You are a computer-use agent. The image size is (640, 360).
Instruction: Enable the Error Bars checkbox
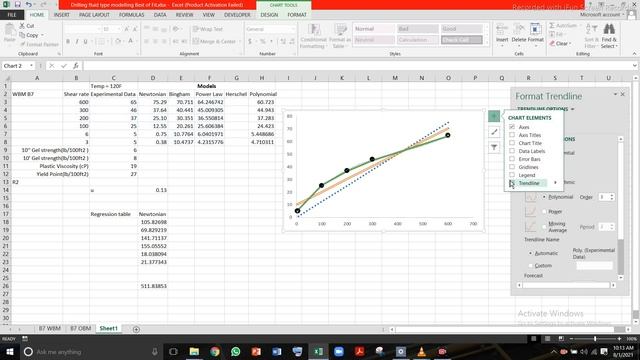[512, 159]
